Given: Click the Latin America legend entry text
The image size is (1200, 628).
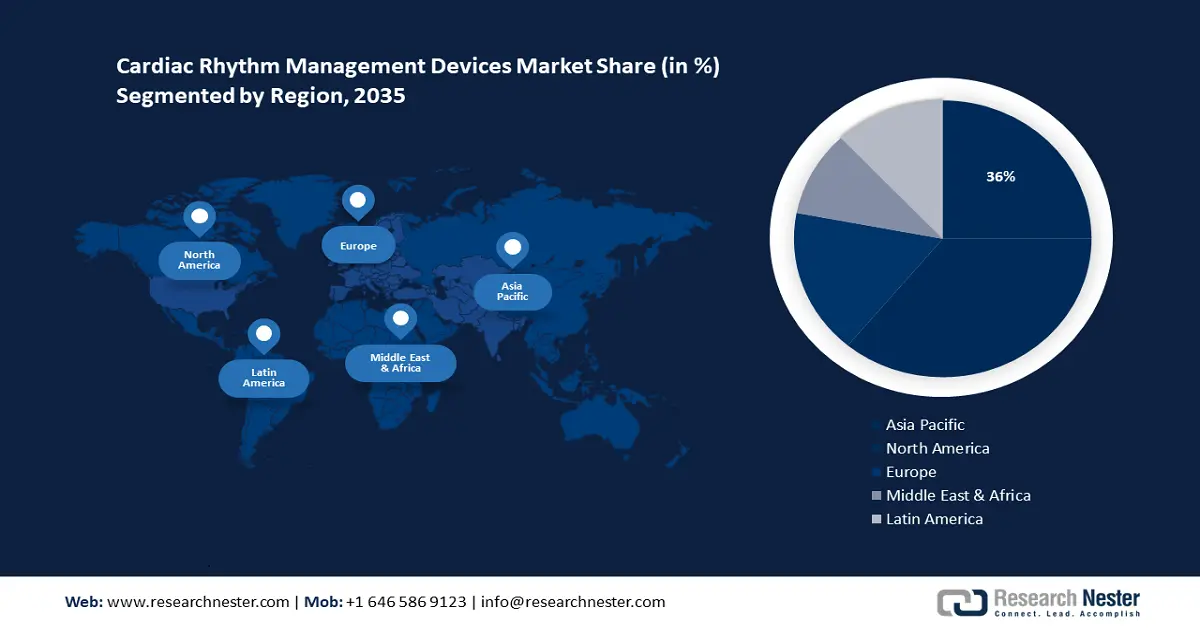Looking at the screenshot, I should [934, 519].
